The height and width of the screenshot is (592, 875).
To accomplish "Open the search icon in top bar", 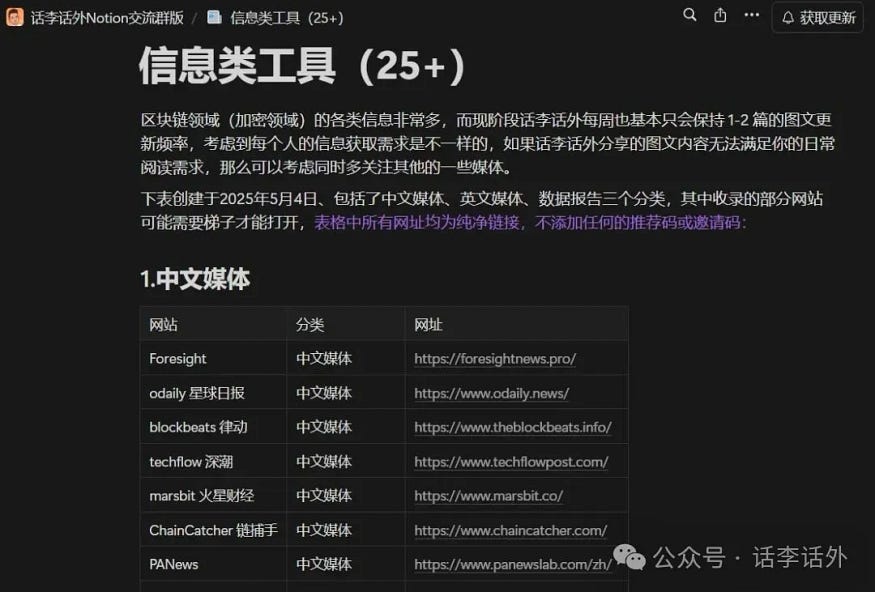I will (690, 15).
